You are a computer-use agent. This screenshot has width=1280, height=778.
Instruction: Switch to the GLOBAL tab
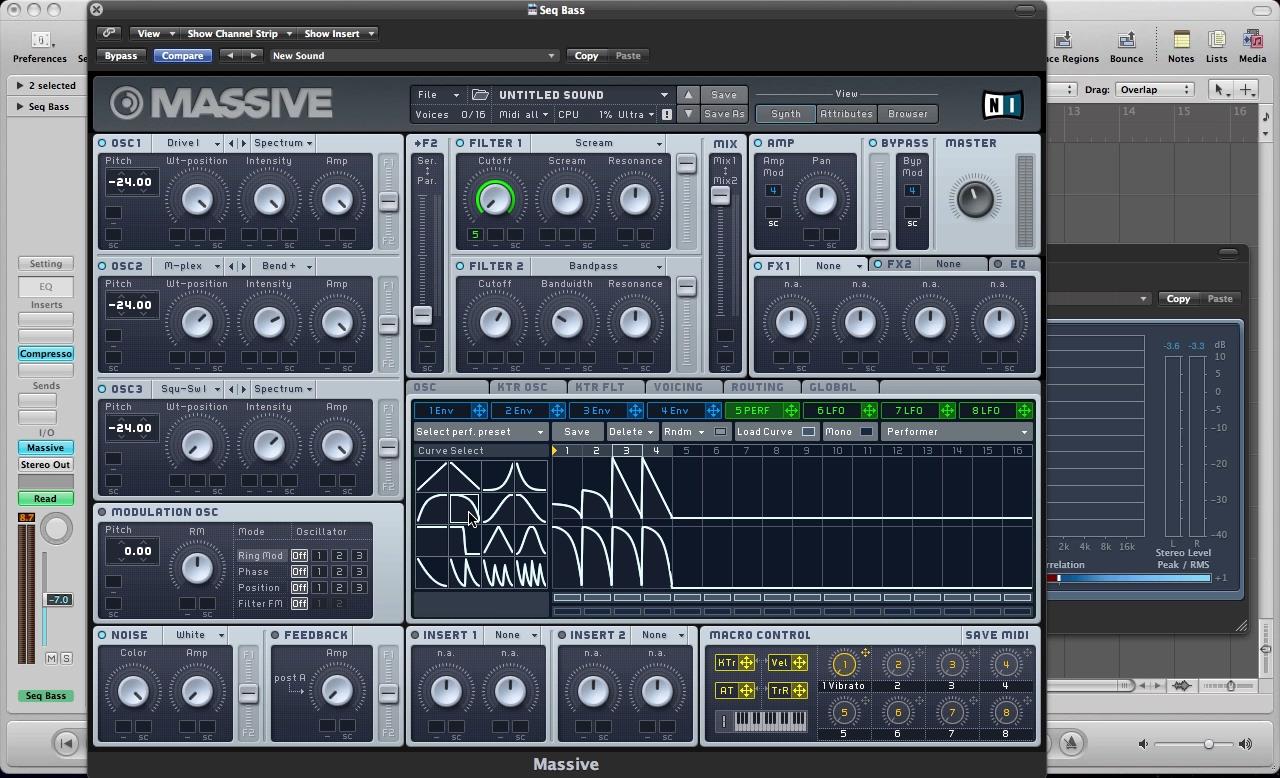click(x=833, y=387)
